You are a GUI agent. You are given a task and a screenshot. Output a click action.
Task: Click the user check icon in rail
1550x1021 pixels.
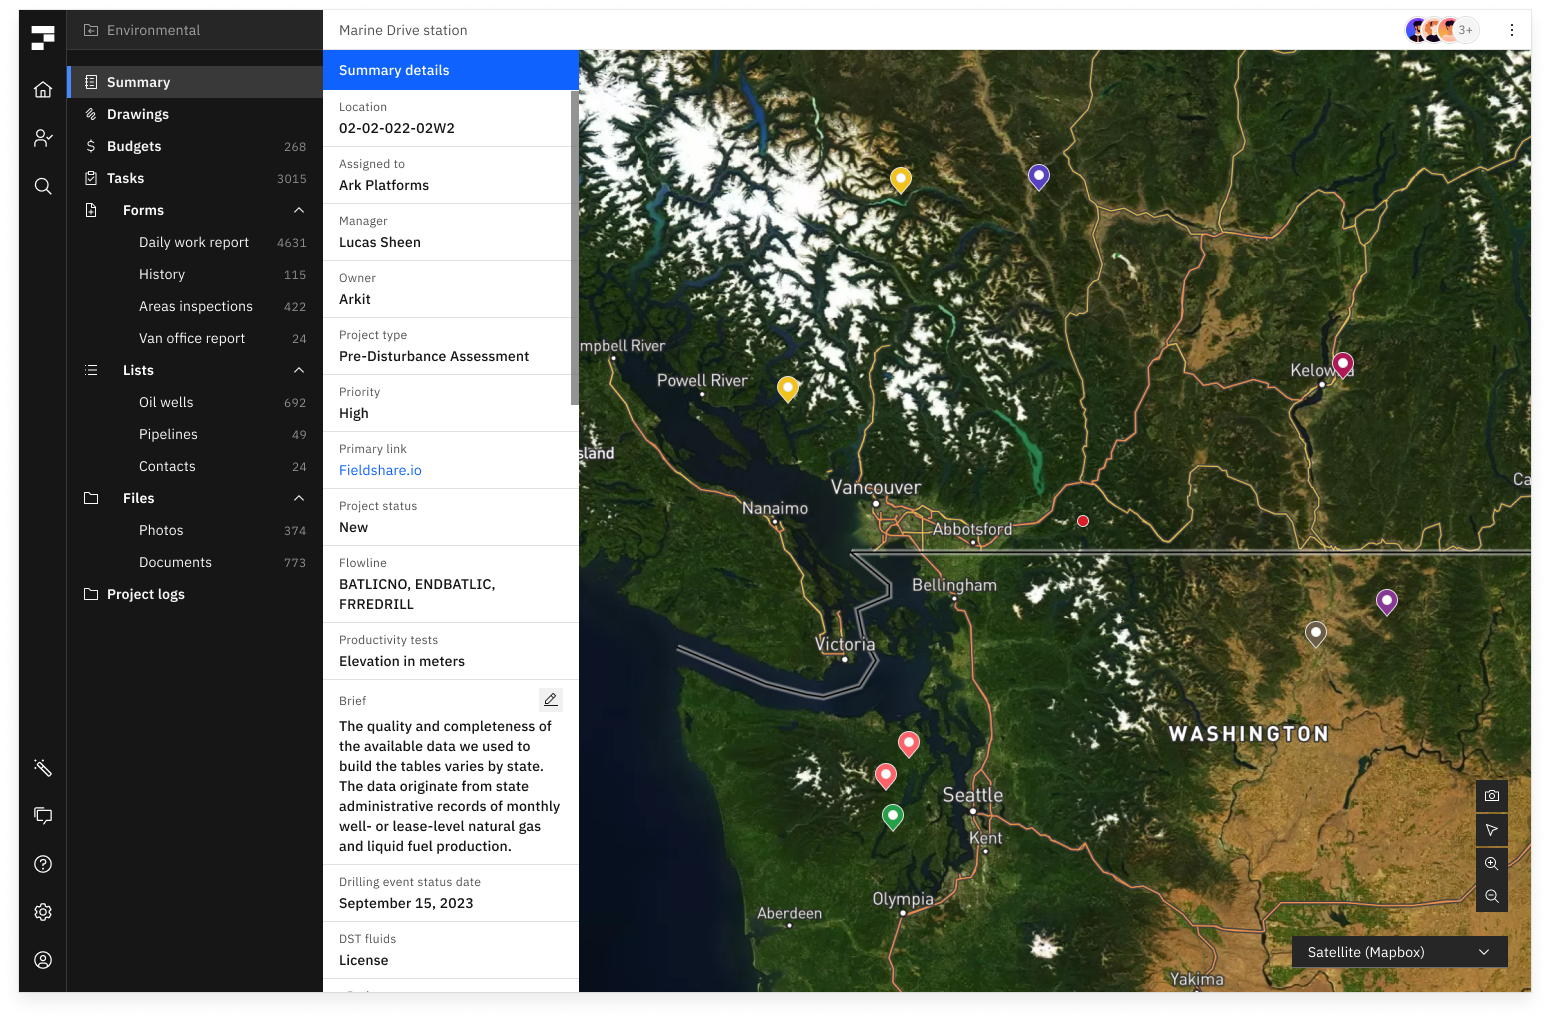click(43, 138)
